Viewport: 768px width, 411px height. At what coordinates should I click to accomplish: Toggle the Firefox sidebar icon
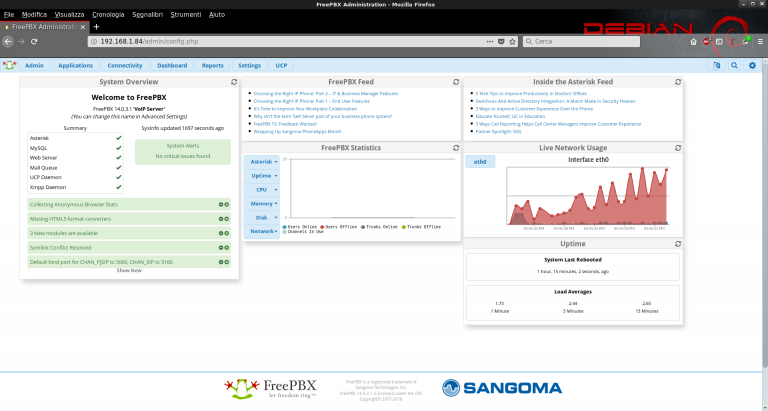tap(719, 42)
